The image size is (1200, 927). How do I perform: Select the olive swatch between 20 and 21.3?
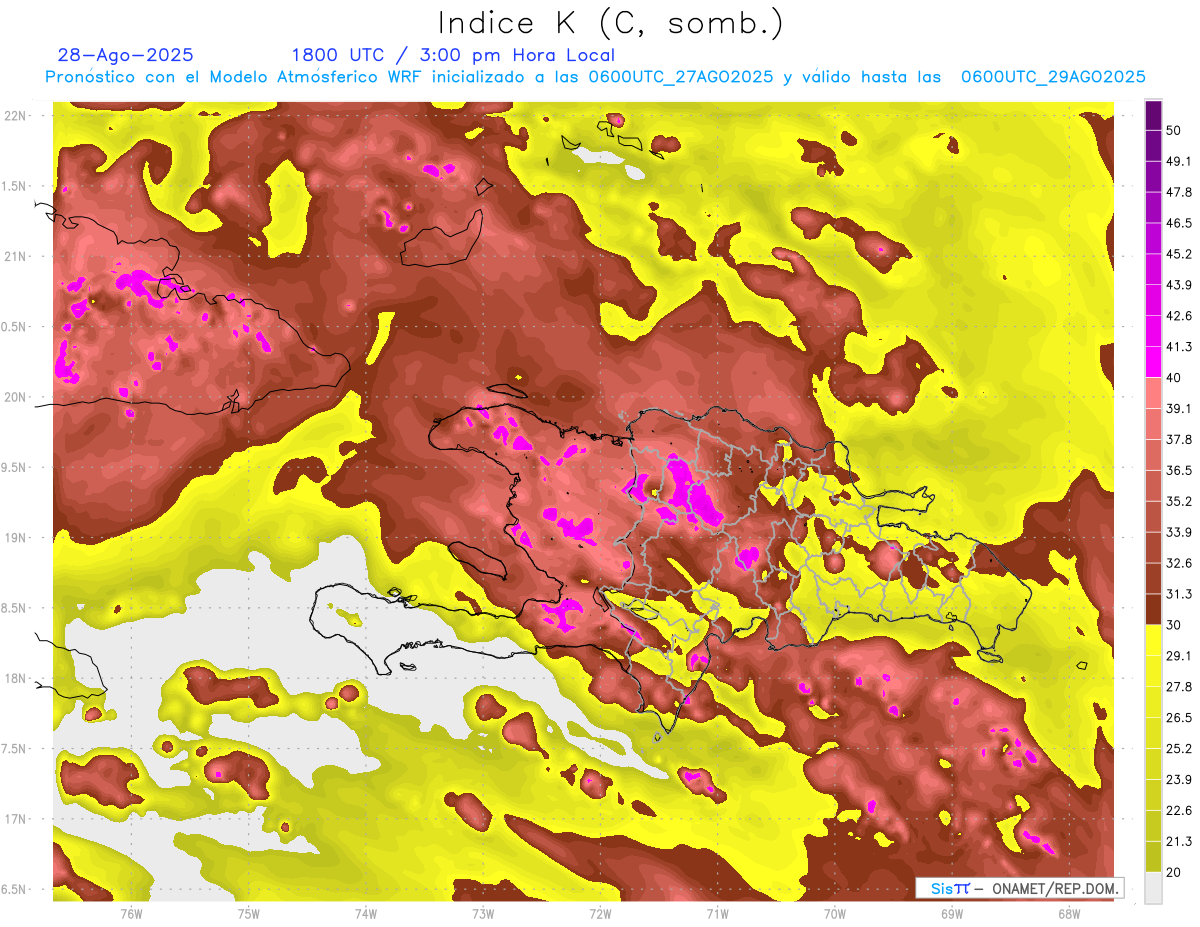point(1153,856)
